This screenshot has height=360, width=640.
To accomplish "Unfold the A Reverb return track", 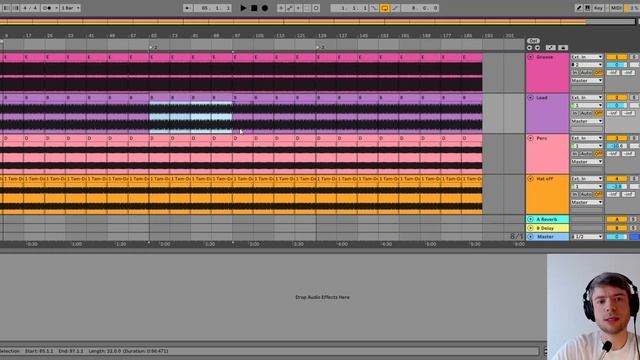I will [531, 219].
